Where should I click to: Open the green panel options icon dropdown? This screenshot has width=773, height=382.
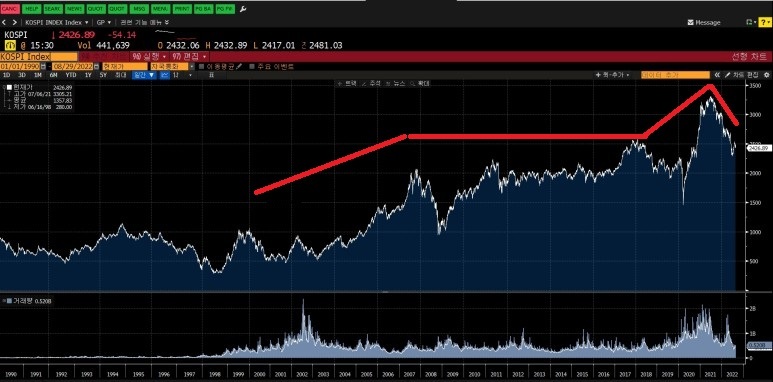pyautogui.click(x=750, y=22)
